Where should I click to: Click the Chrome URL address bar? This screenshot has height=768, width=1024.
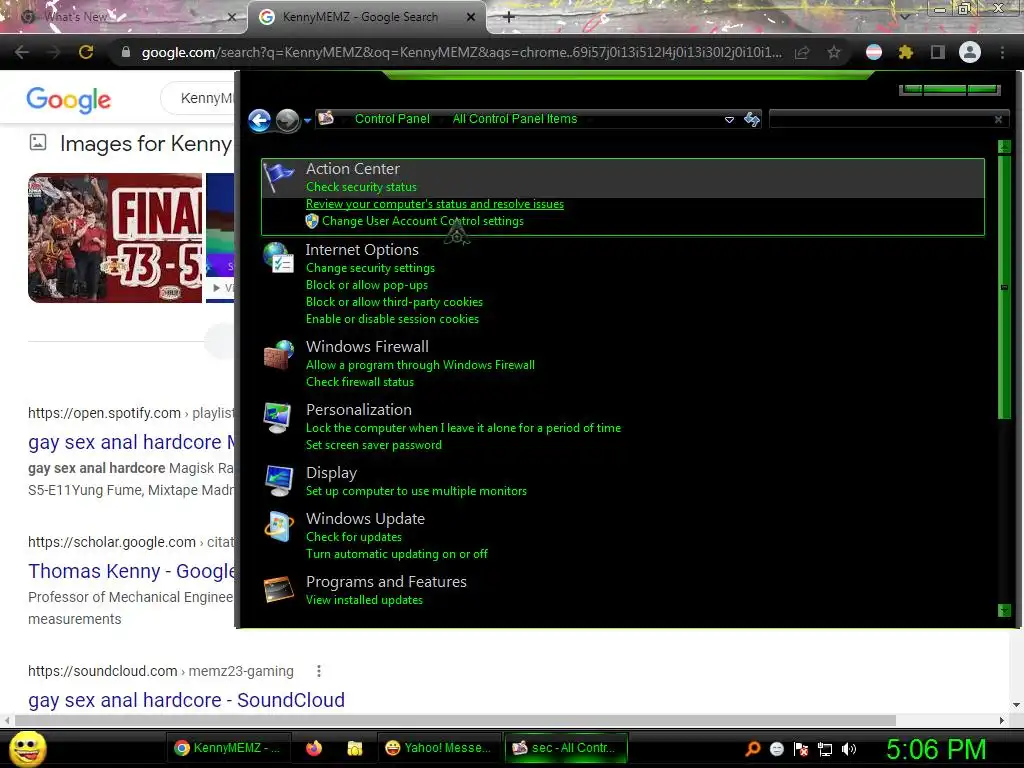pos(461,52)
